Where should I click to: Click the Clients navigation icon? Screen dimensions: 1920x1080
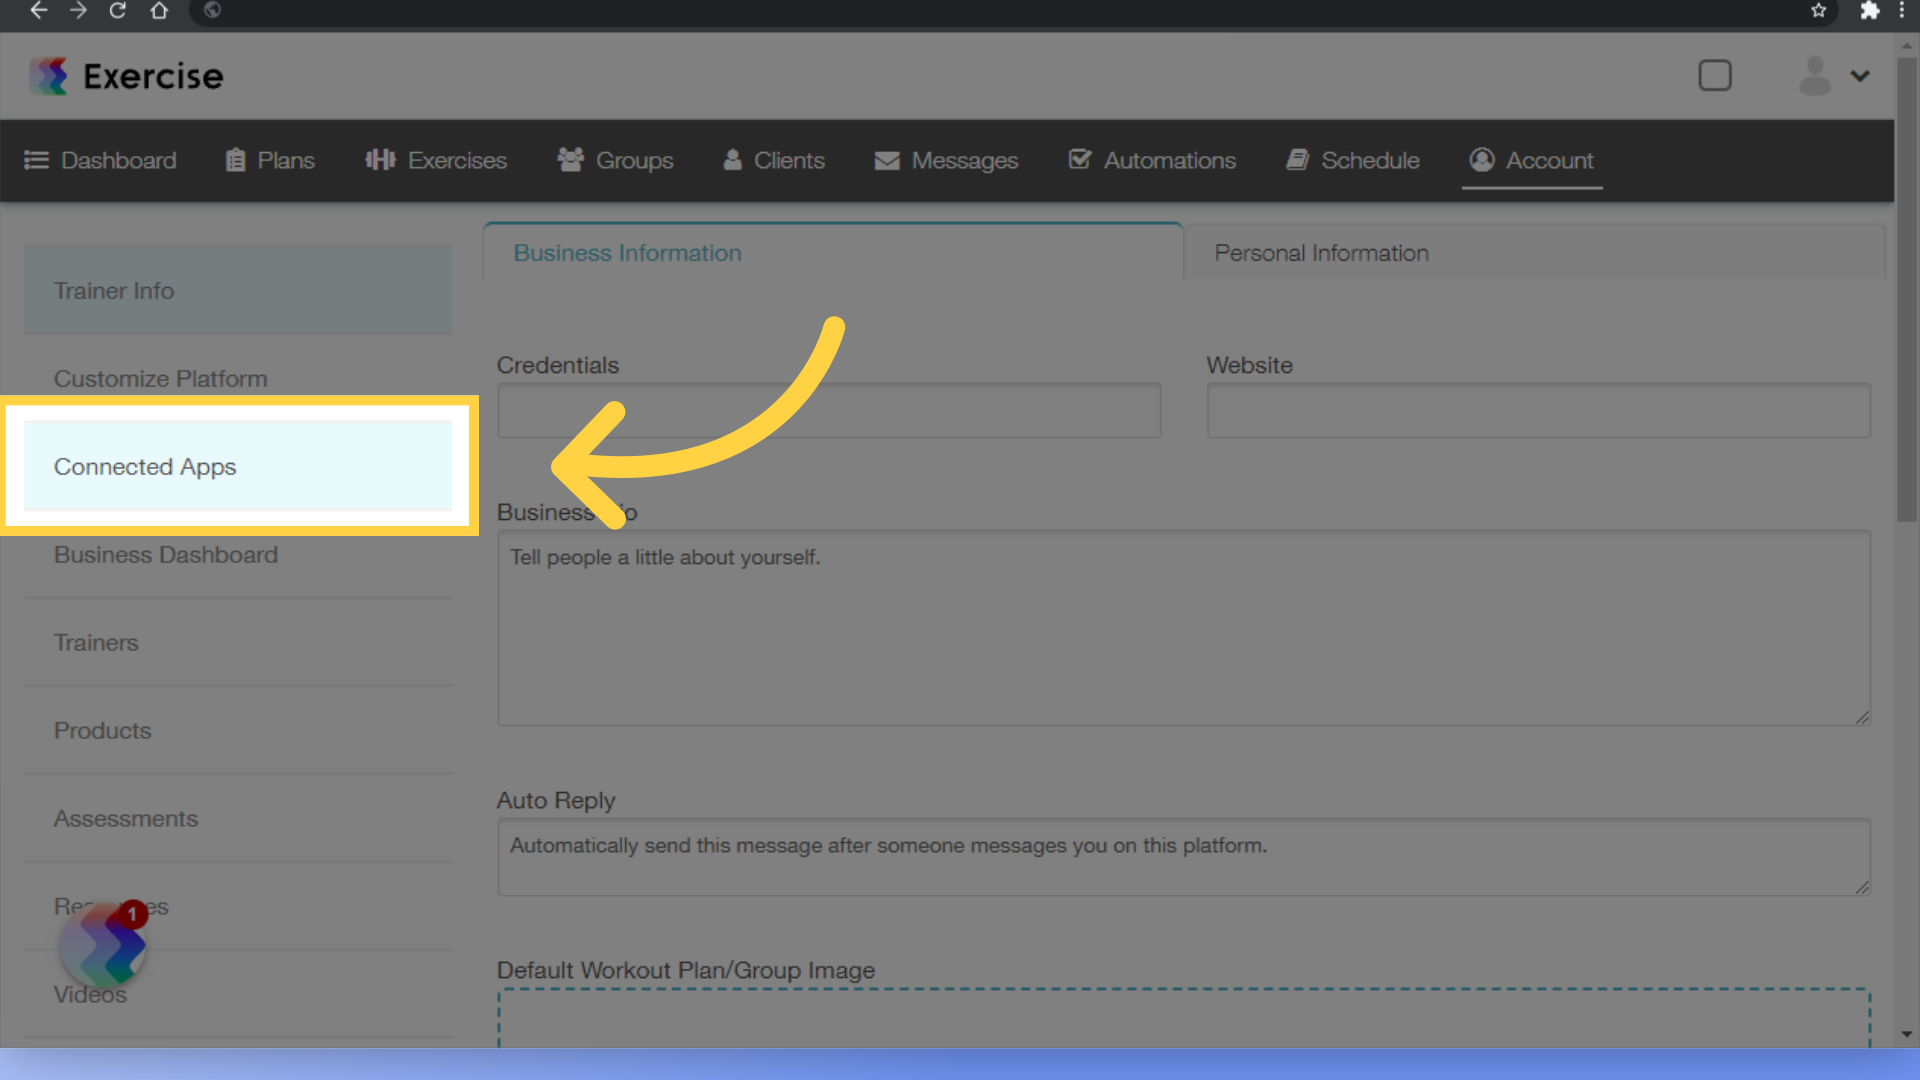733,160
